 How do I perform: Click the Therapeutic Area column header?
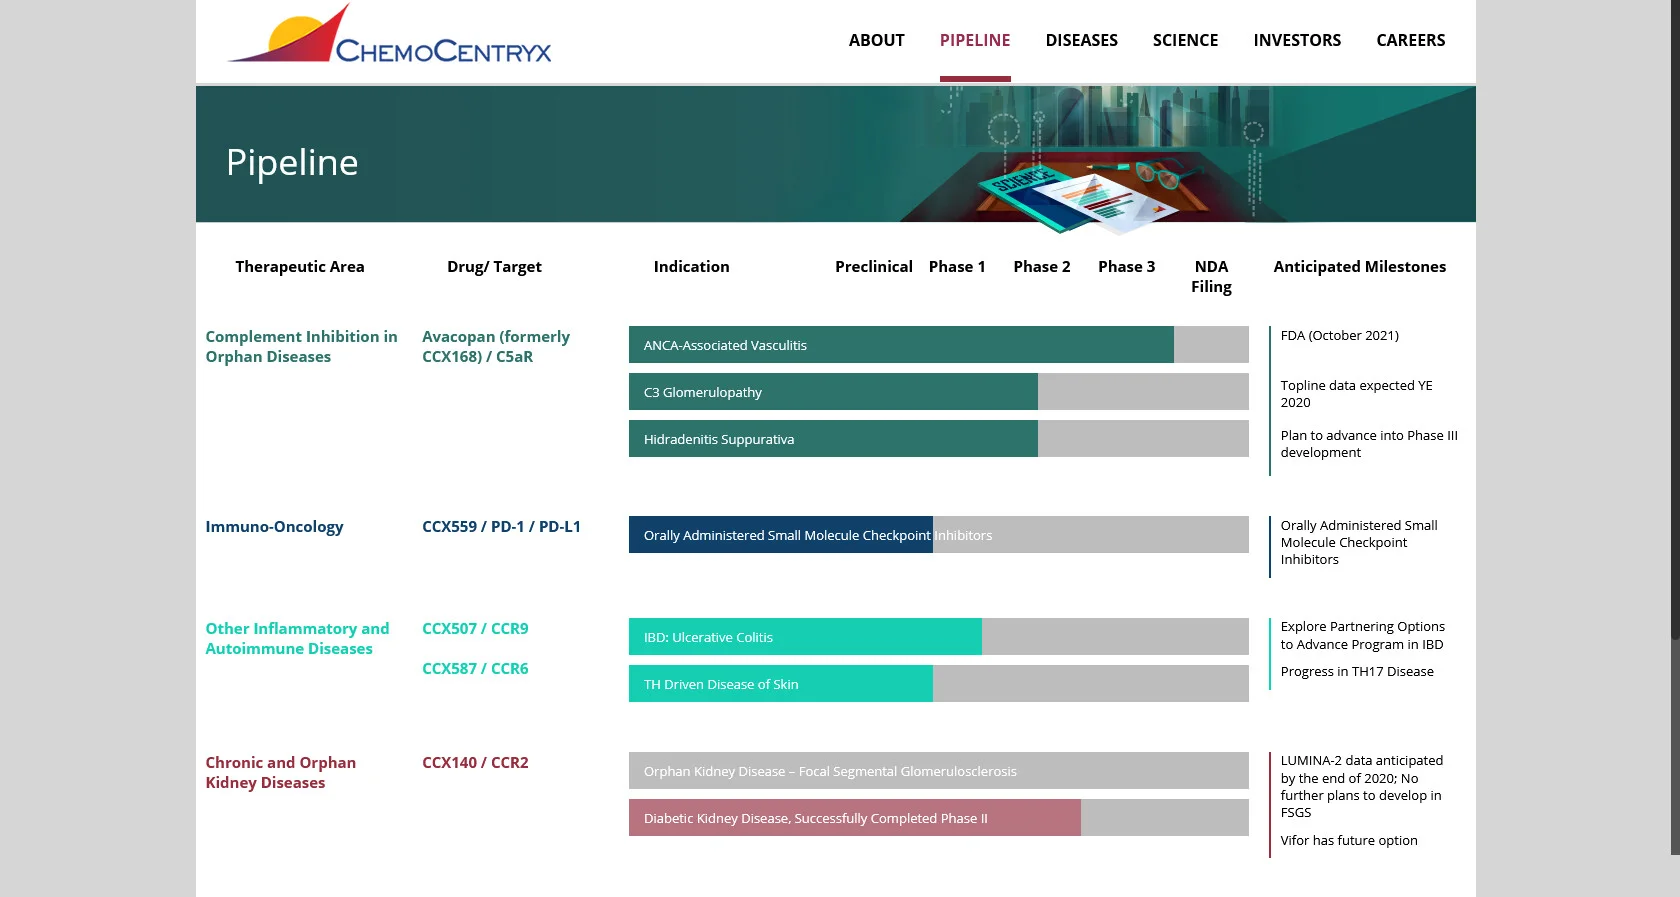pos(300,267)
